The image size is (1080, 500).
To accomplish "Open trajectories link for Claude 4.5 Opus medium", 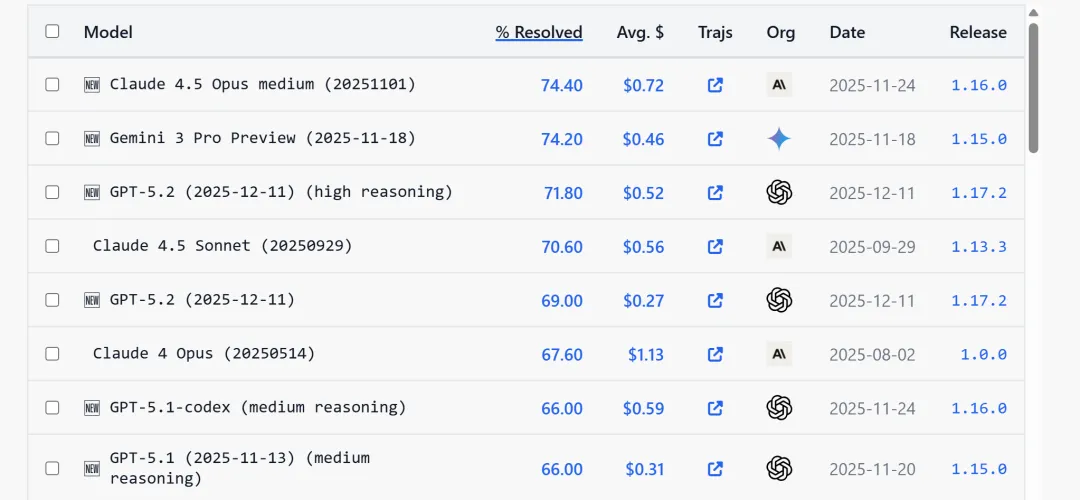I will pos(715,85).
